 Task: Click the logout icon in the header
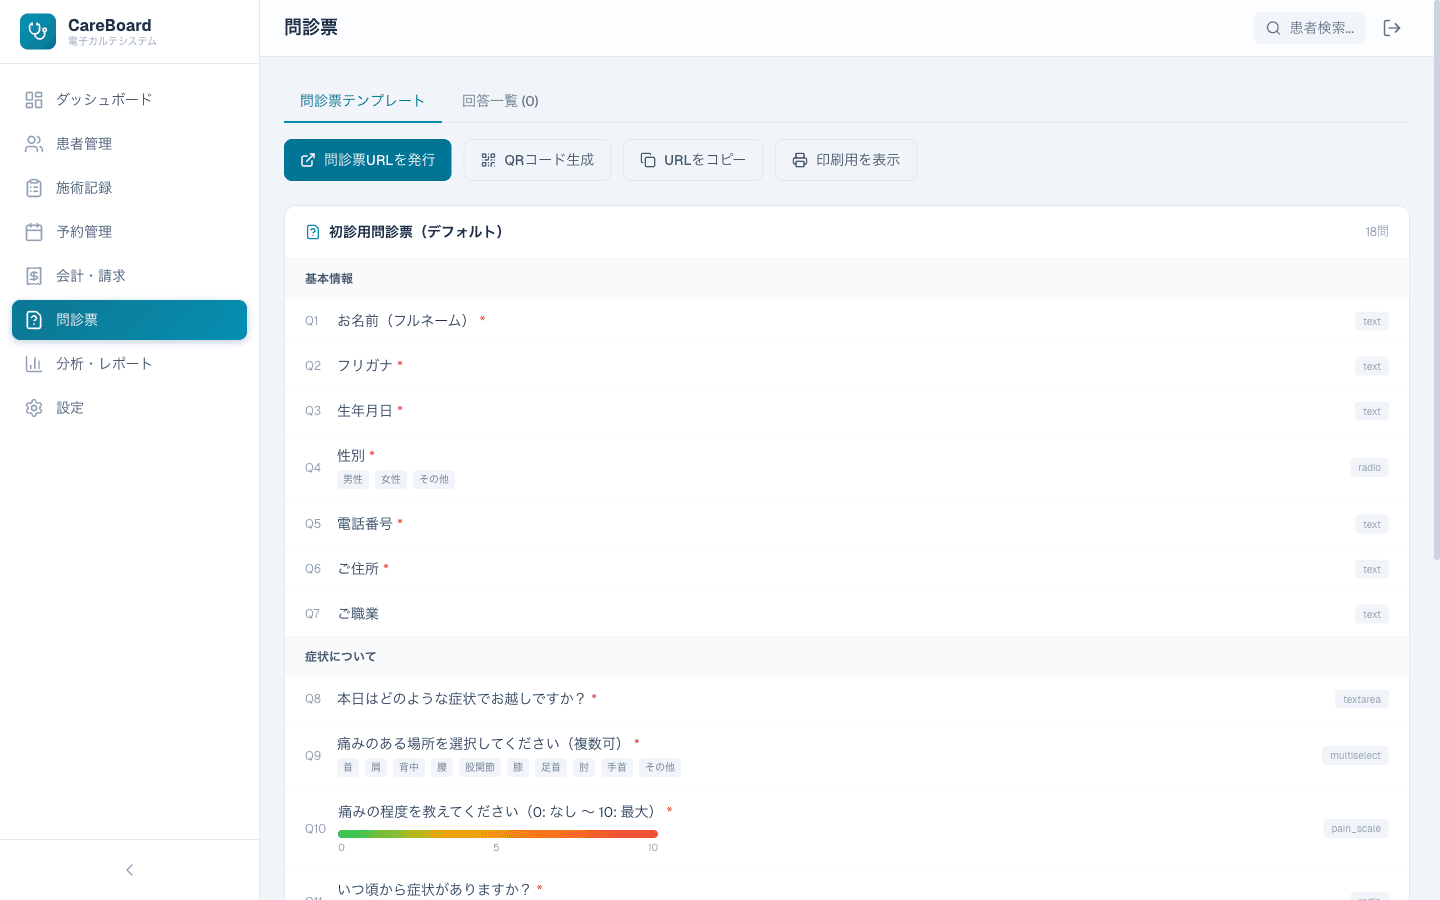(x=1392, y=28)
